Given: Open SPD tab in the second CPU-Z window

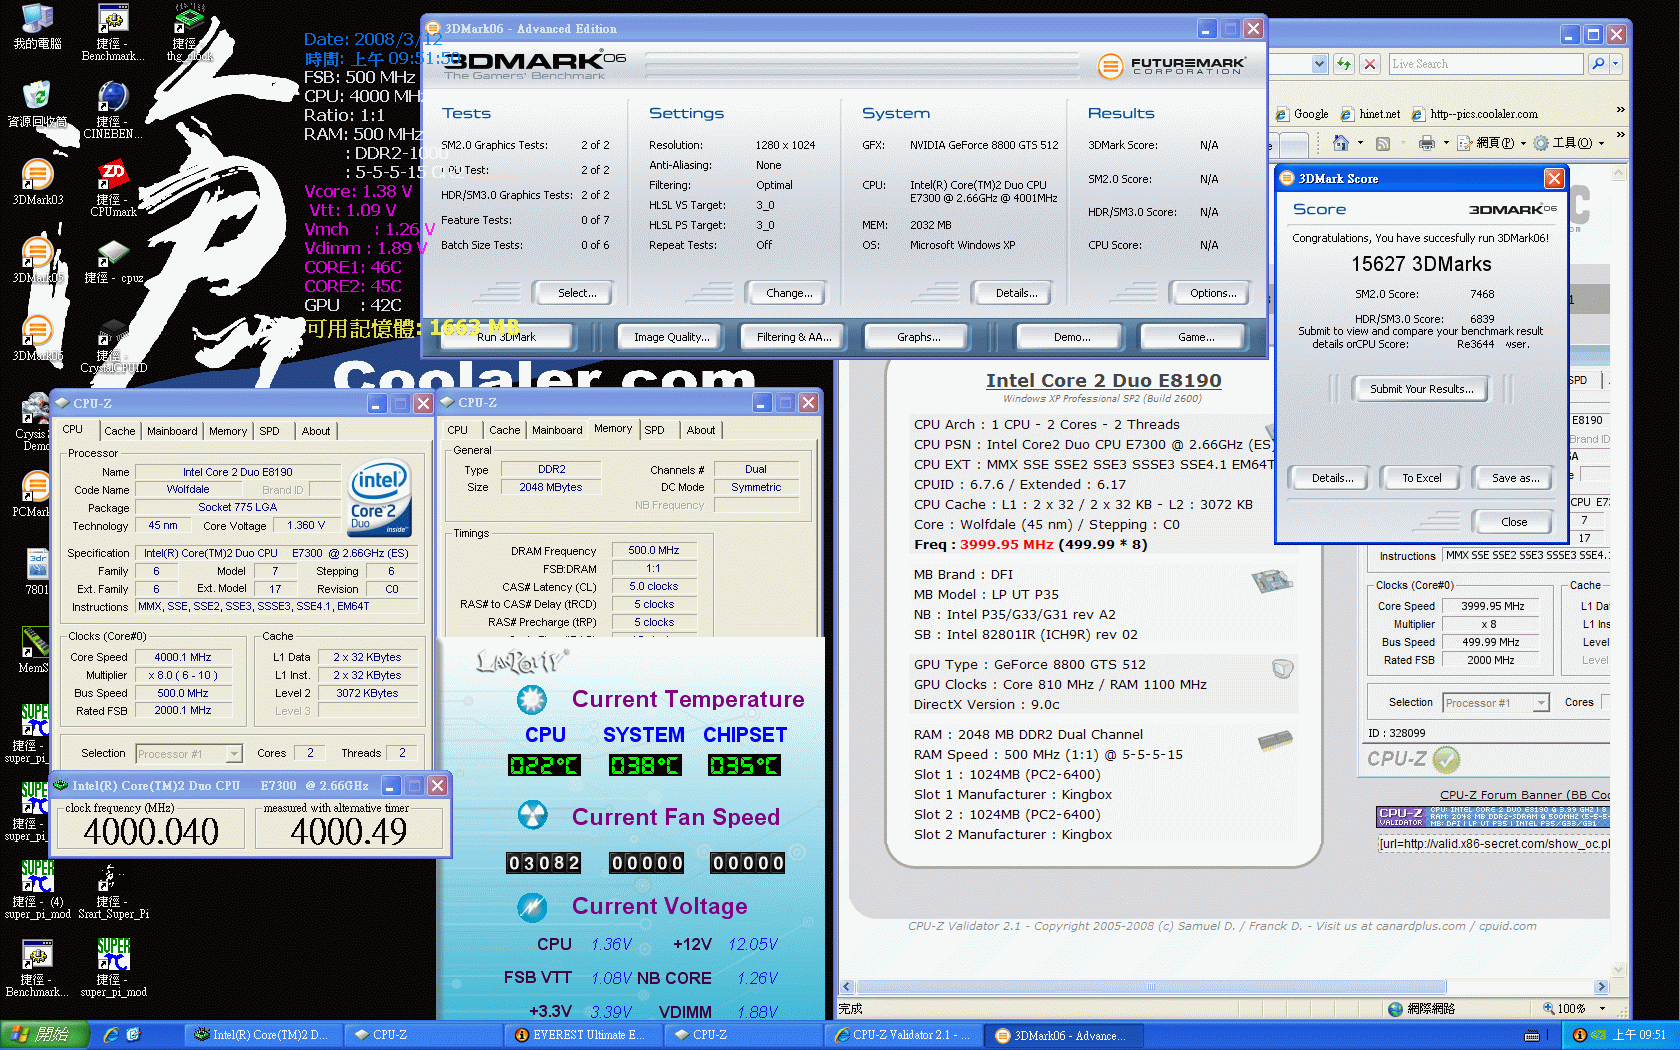Looking at the screenshot, I should pyautogui.click(x=655, y=430).
